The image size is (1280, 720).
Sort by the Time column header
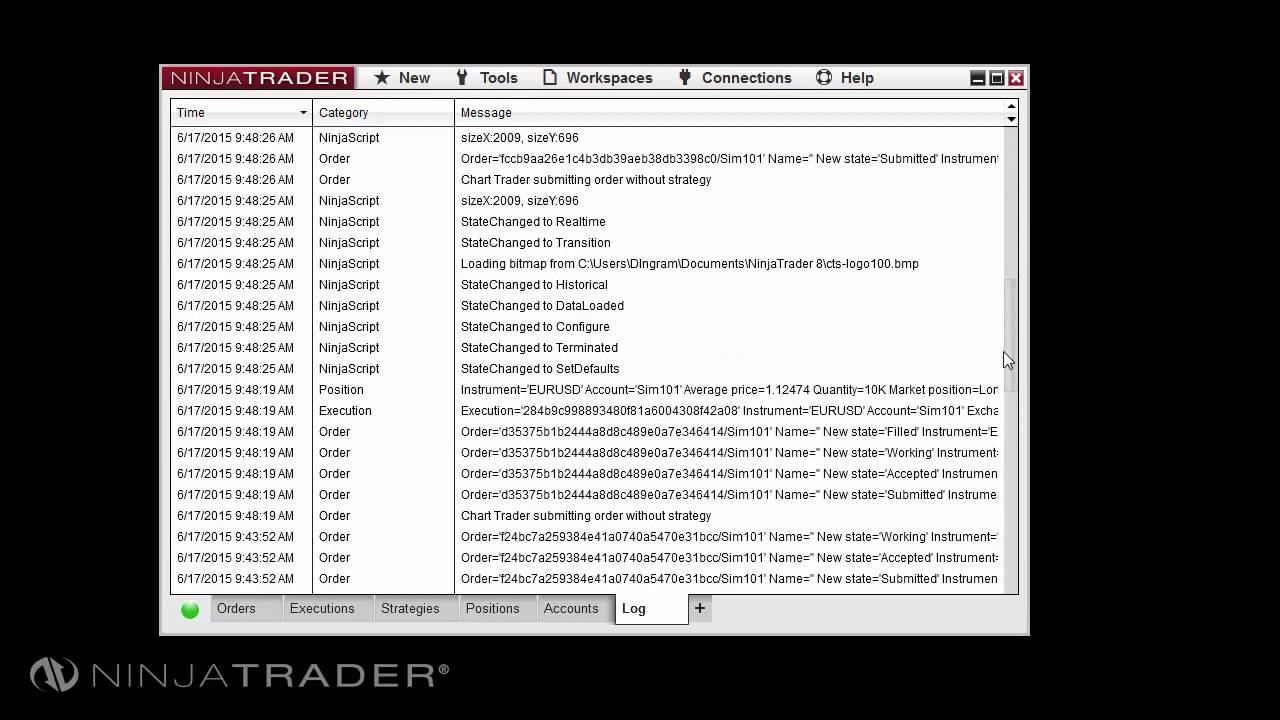click(x=241, y=113)
